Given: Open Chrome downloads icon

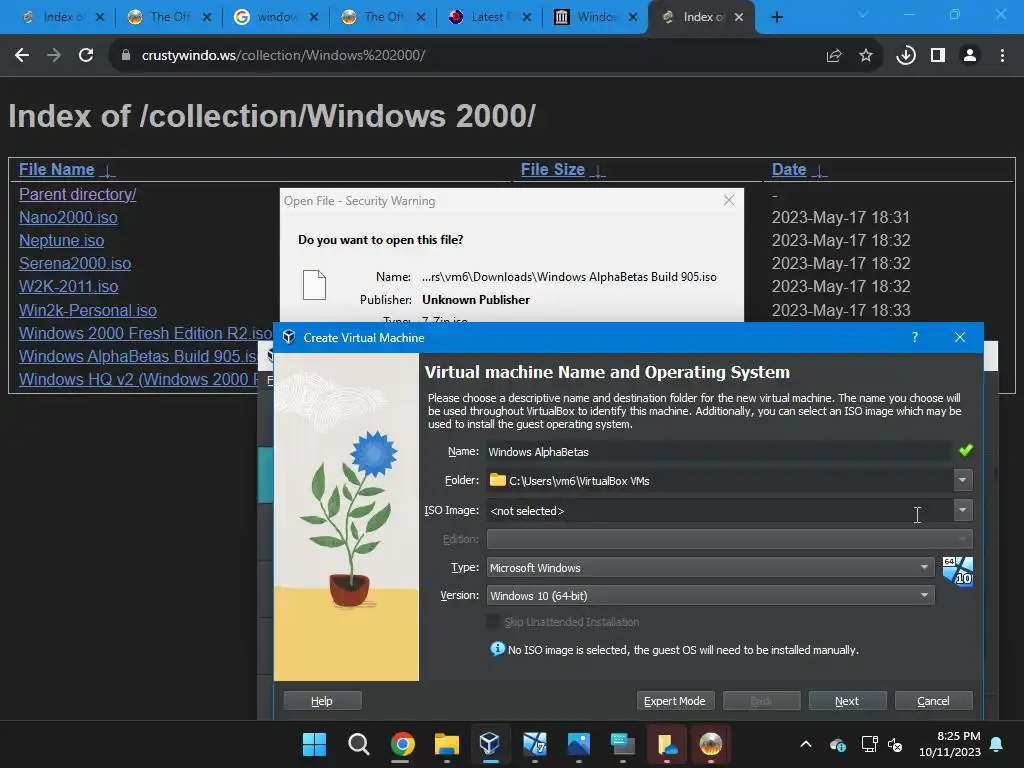Looking at the screenshot, I should tap(906, 56).
